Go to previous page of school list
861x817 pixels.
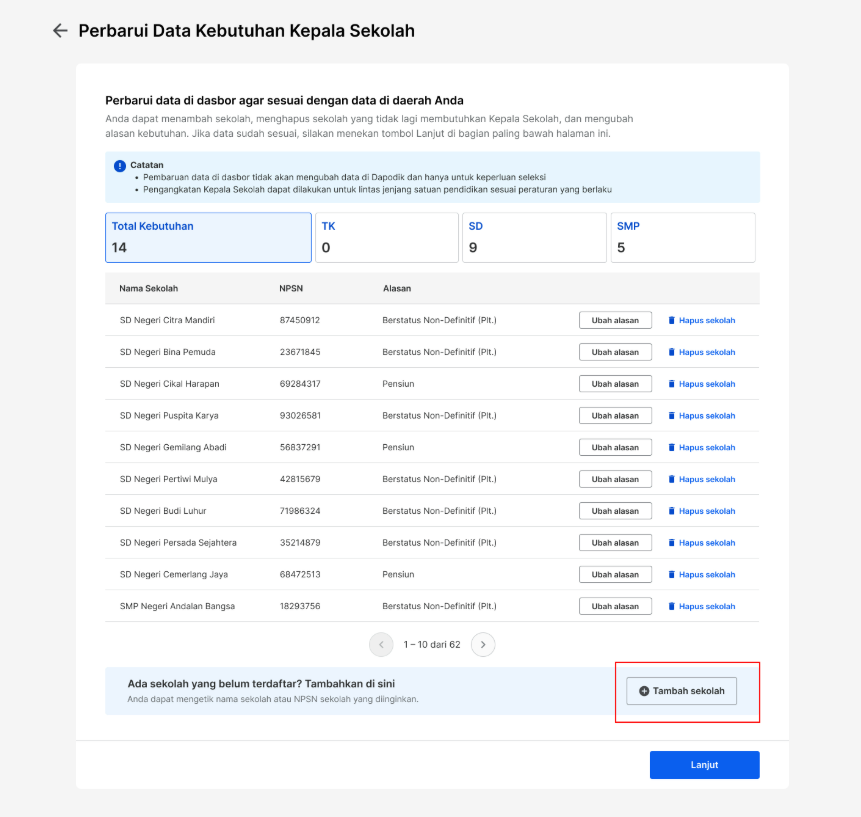[381, 645]
